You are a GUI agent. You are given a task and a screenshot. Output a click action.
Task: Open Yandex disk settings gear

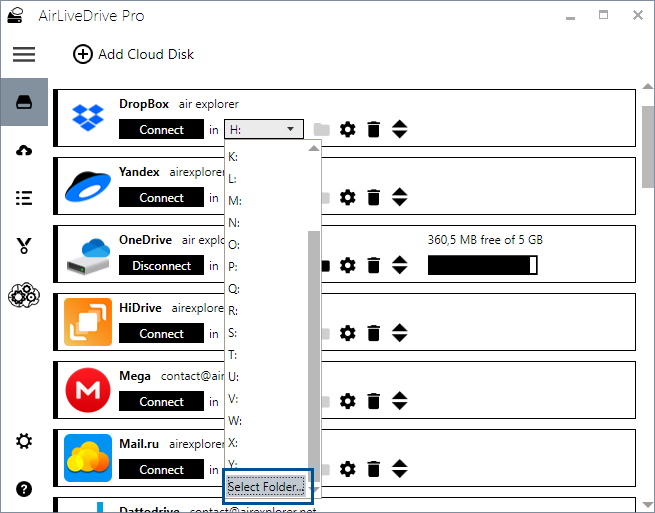coord(347,198)
